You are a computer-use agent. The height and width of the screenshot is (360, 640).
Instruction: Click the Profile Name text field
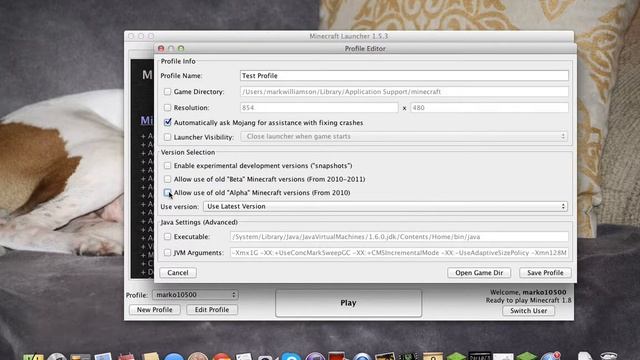coord(404,76)
